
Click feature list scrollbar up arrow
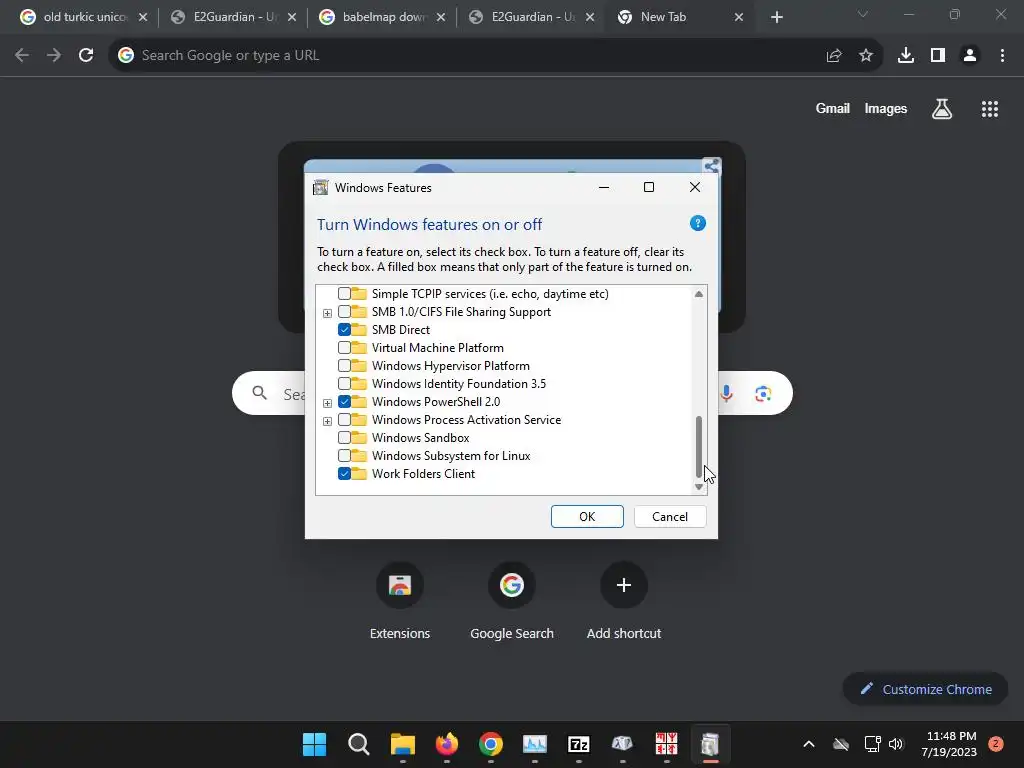click(x=699, y=294)
